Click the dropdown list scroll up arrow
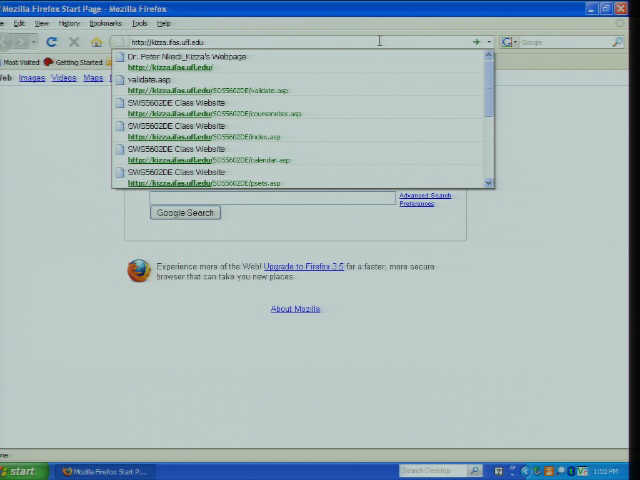640x480 pixels. click(x=489, y=55)
